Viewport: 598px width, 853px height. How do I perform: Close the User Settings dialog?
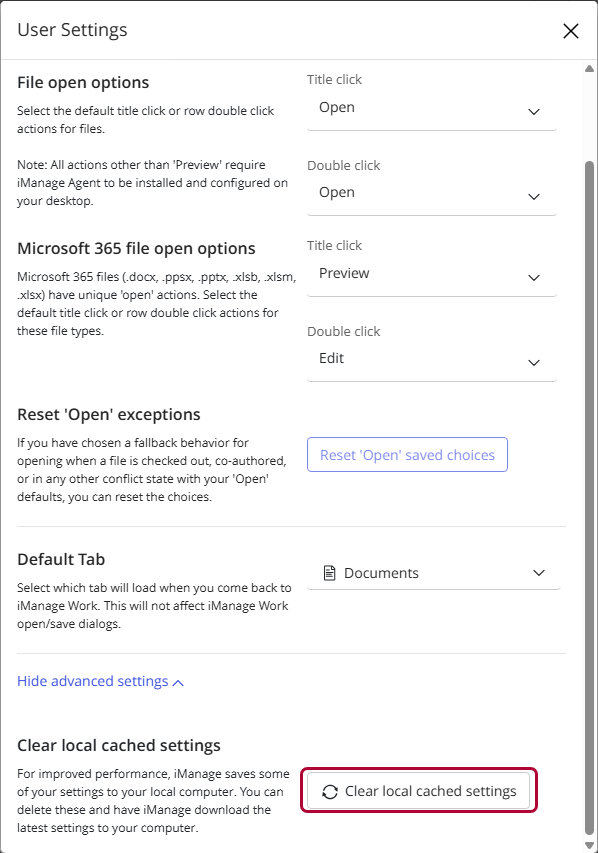tap(570, 31)
